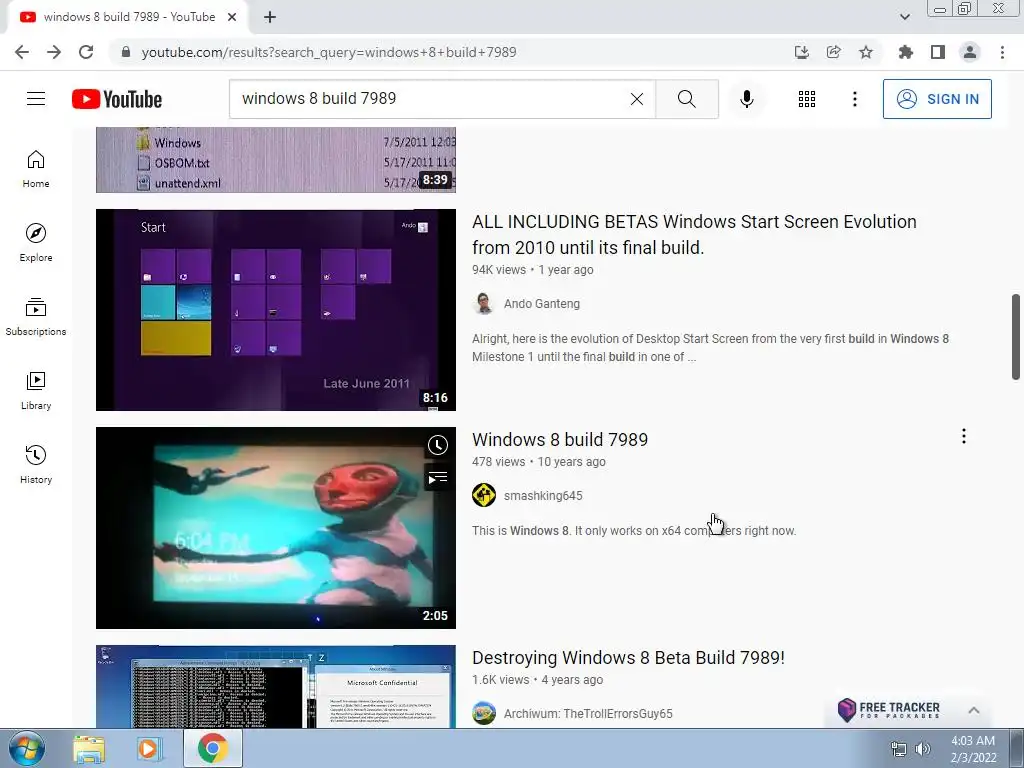The height and width of the screenshot is (768, 1024).
Task: View site info padlock icon
Action: click(126, 52)
